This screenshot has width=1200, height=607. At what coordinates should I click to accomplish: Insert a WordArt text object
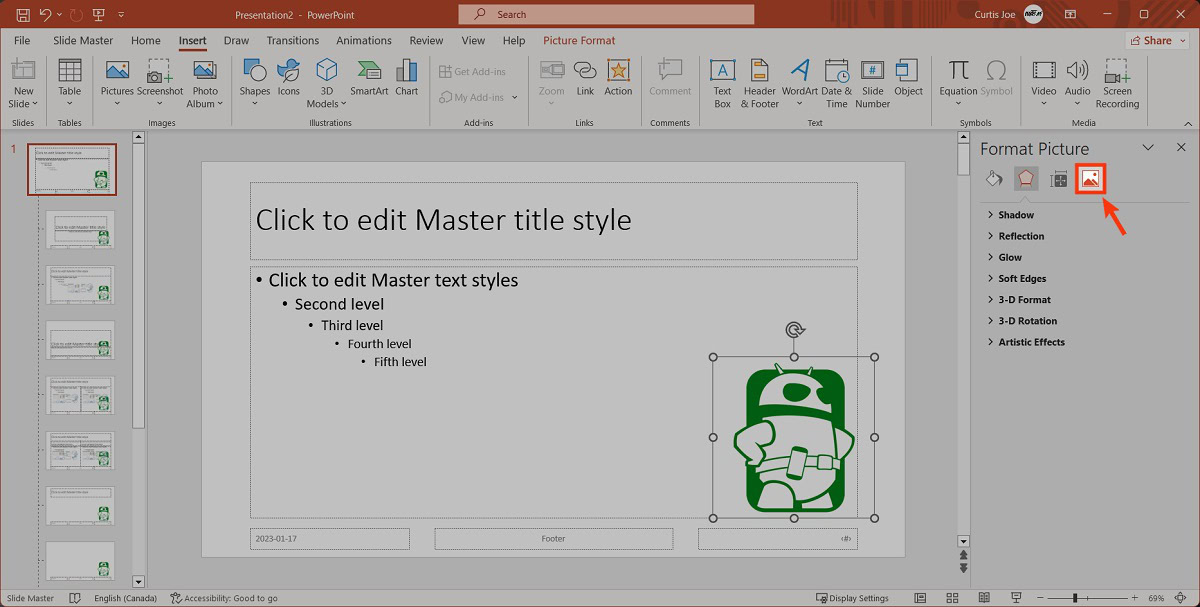[x=799, y=79]
